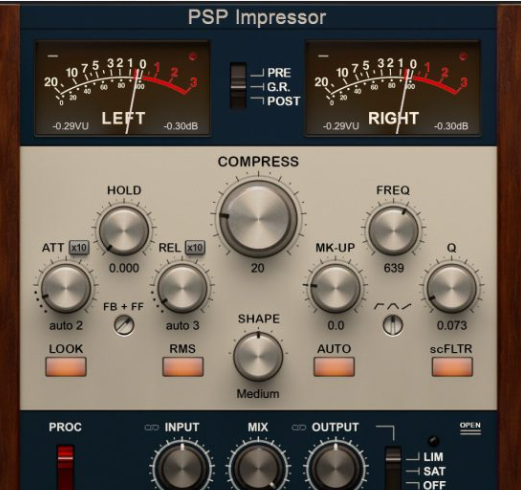
Task: Click the filter type selector under FREQ
Action: point(393,325)
